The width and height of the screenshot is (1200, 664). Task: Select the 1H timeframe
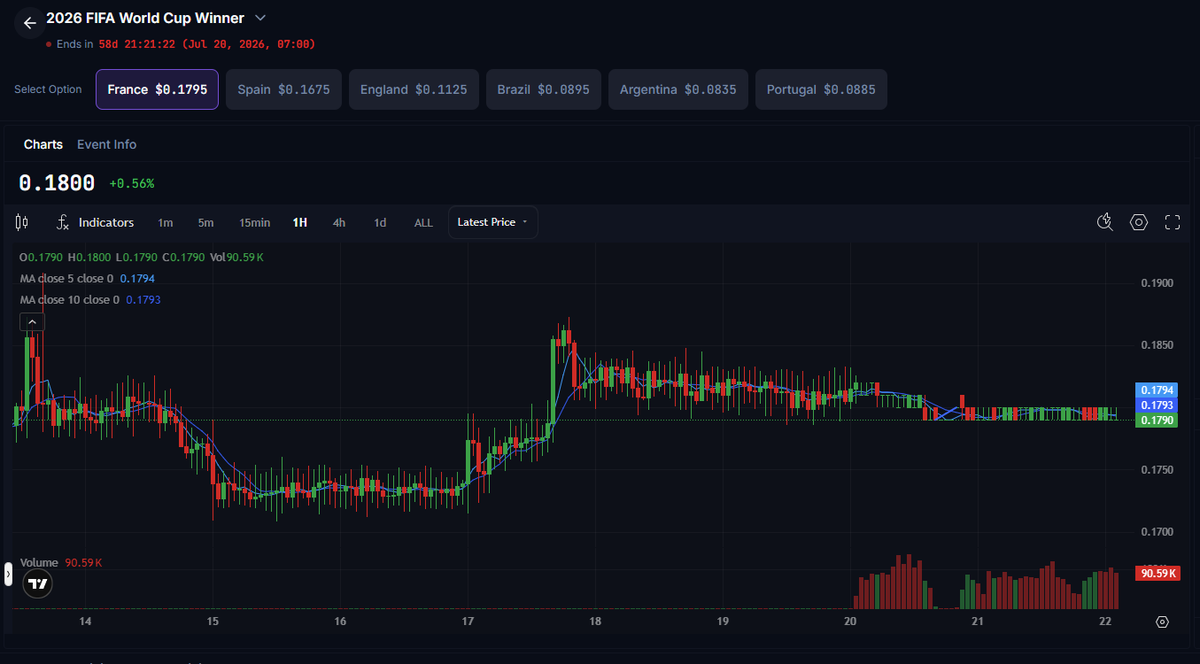click(300, 222)
